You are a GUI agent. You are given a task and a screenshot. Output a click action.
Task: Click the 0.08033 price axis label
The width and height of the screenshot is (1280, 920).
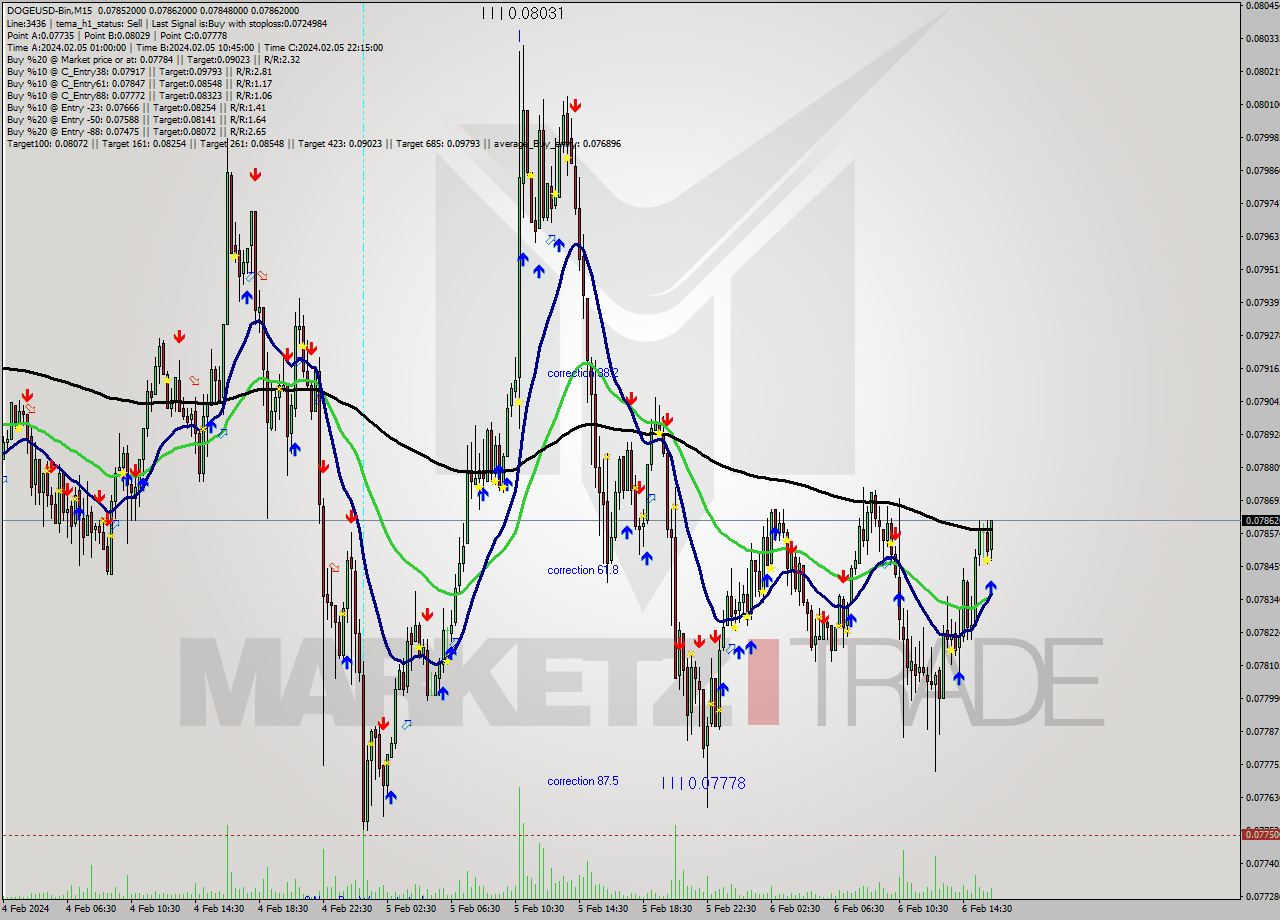(1262, 38)
